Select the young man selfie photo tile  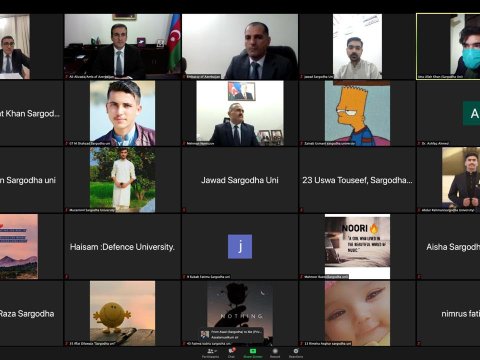click(x=122, y=113)
